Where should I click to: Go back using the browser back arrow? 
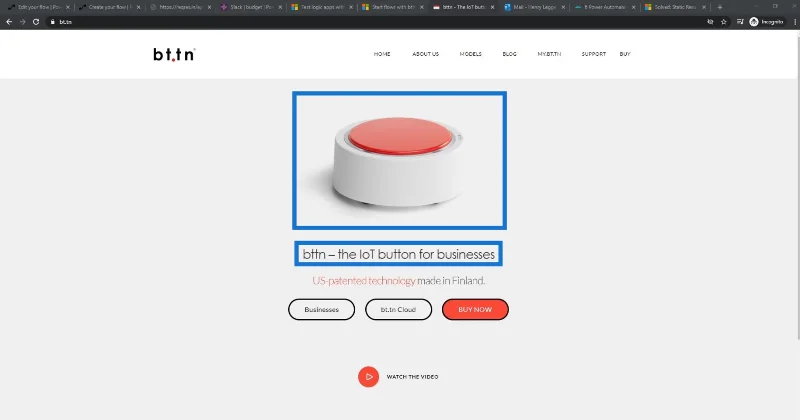pos(9,22)
